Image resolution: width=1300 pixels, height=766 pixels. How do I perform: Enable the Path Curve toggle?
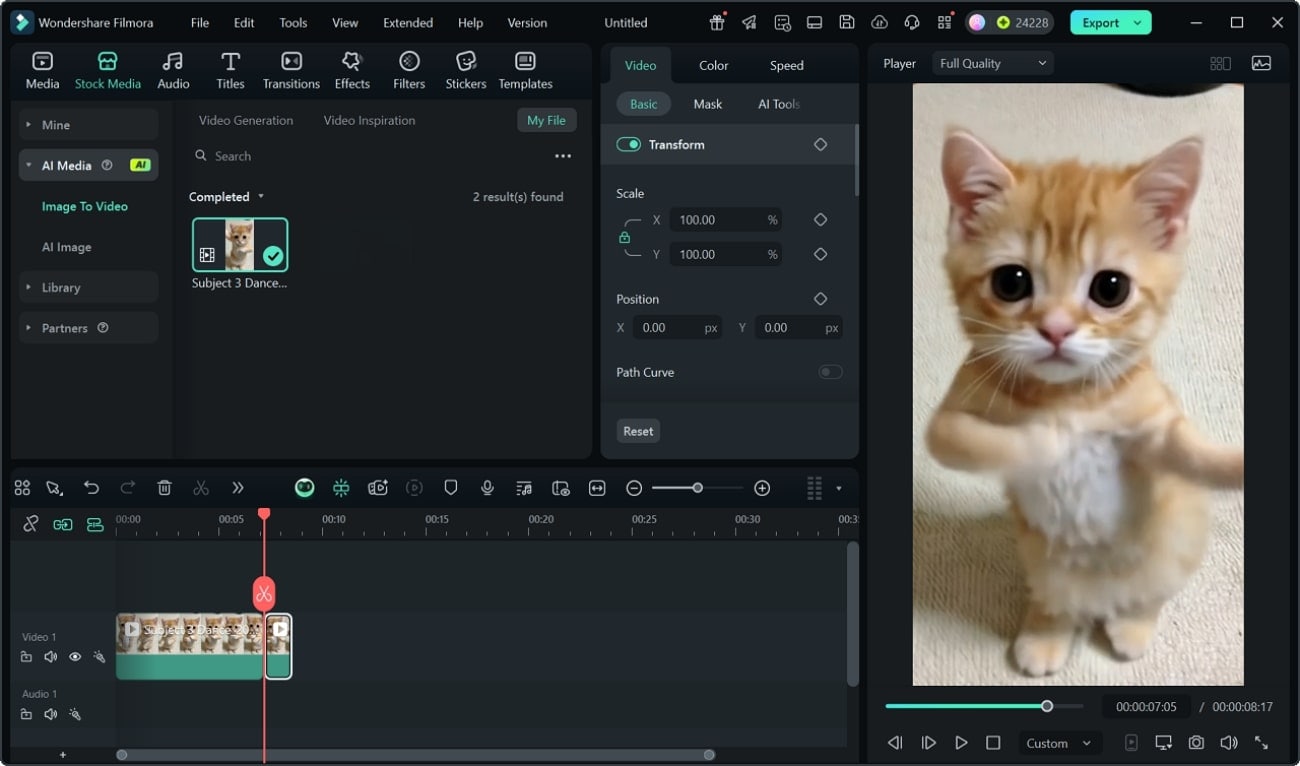pos(830,372)
